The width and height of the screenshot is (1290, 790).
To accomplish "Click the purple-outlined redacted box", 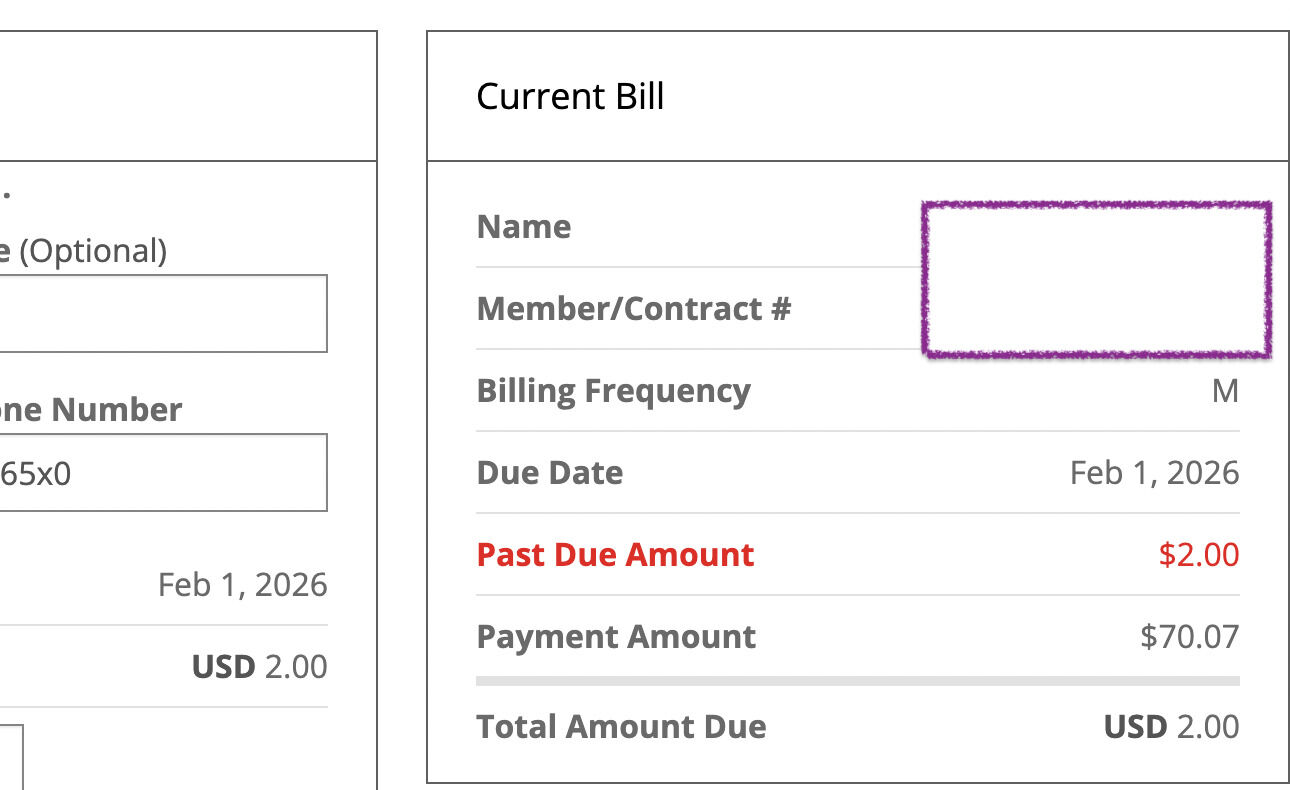I will pyautogui.click(x=1096, y=279).
